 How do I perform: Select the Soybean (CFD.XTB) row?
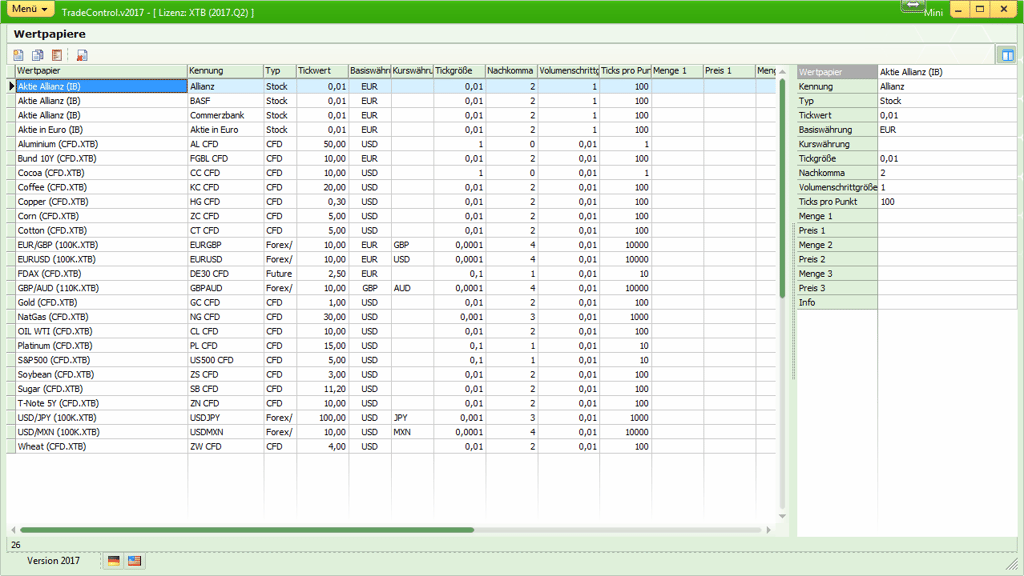[391, 374]
